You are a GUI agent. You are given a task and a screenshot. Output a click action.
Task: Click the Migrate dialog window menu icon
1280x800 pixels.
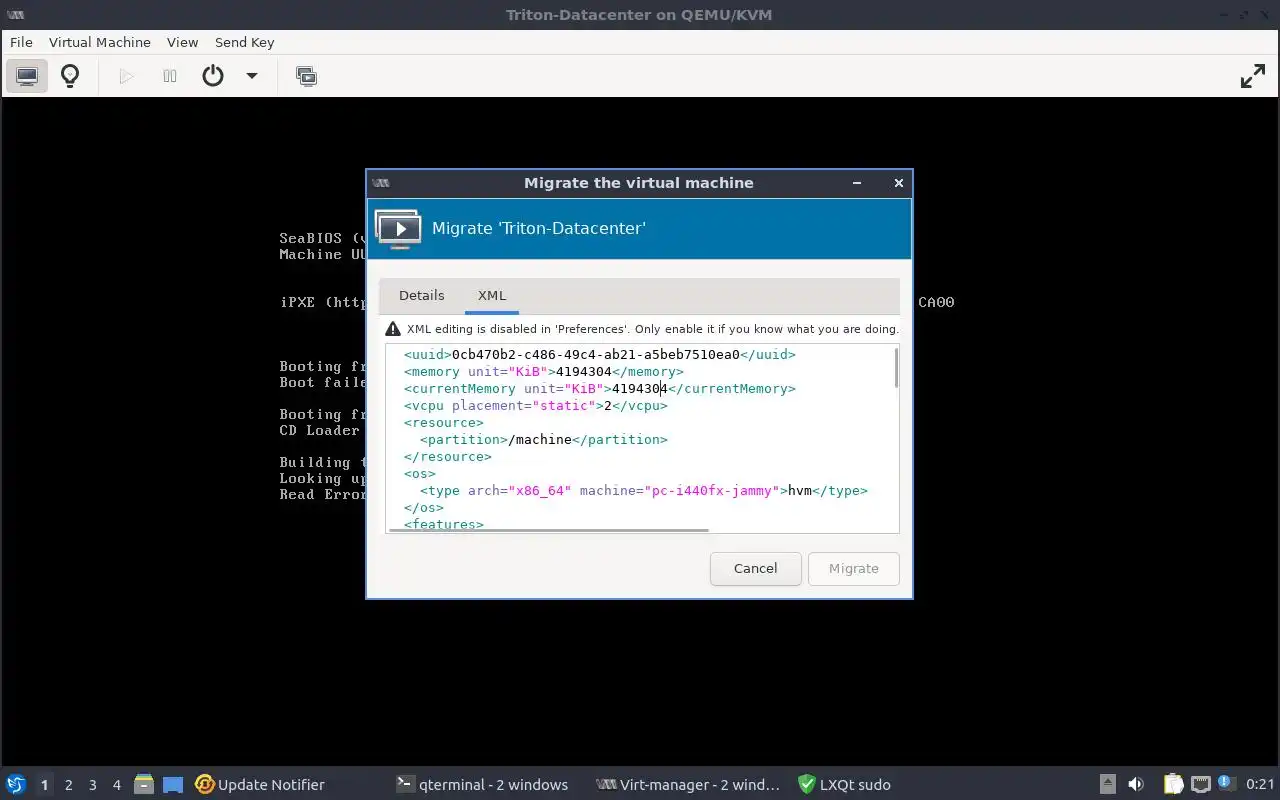point(381,183)
